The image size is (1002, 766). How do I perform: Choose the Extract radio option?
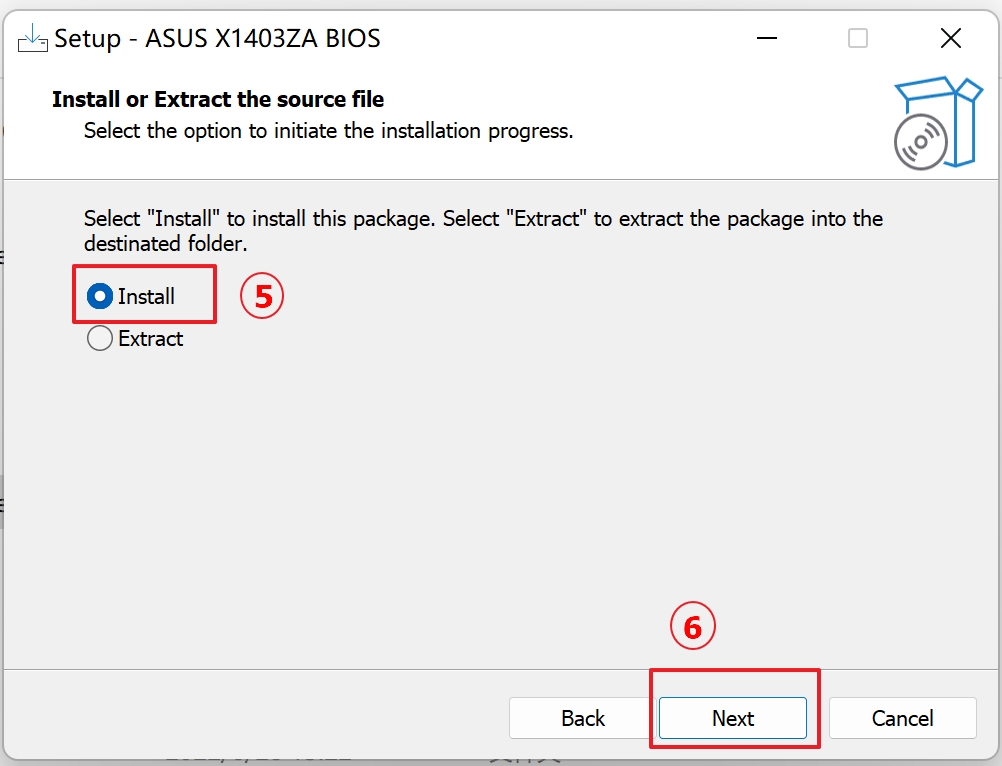[100, 339]
